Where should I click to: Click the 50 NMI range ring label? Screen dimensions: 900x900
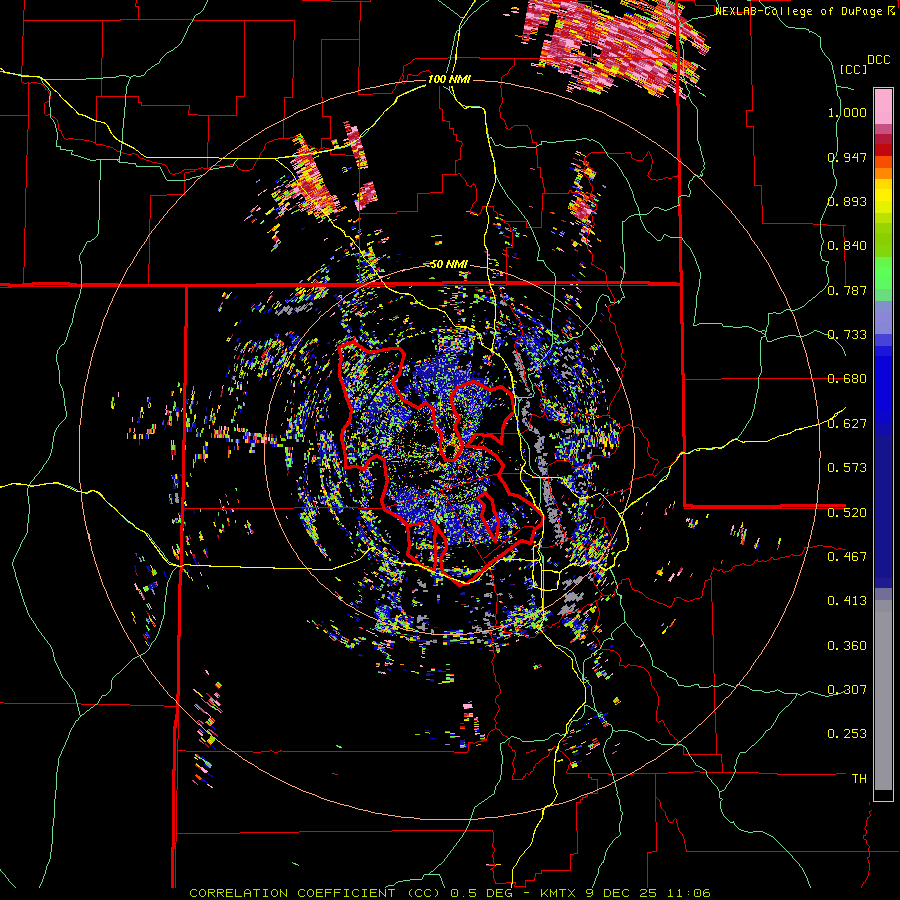449,264
